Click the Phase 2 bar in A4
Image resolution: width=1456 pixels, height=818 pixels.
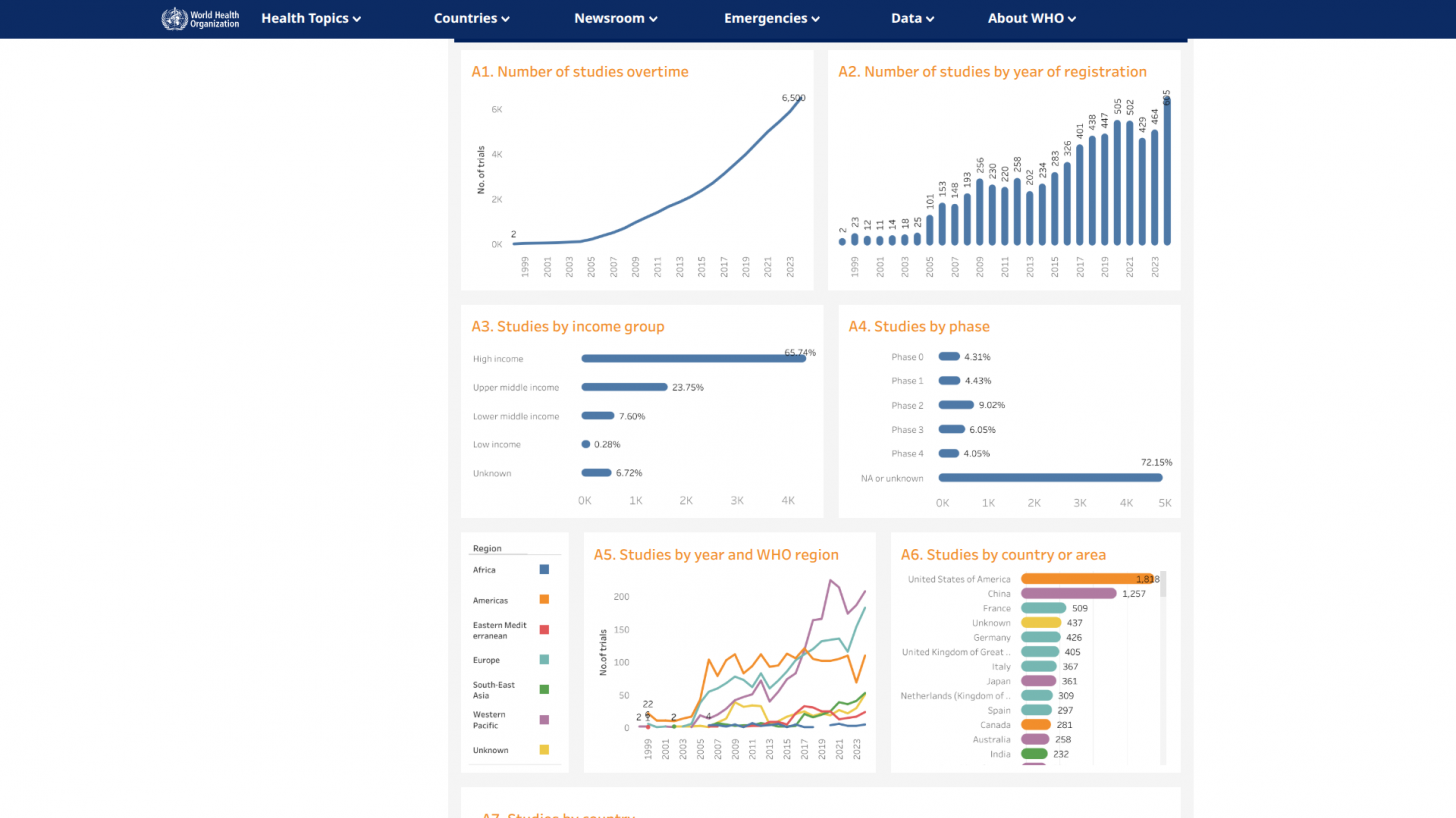point(956,405)
